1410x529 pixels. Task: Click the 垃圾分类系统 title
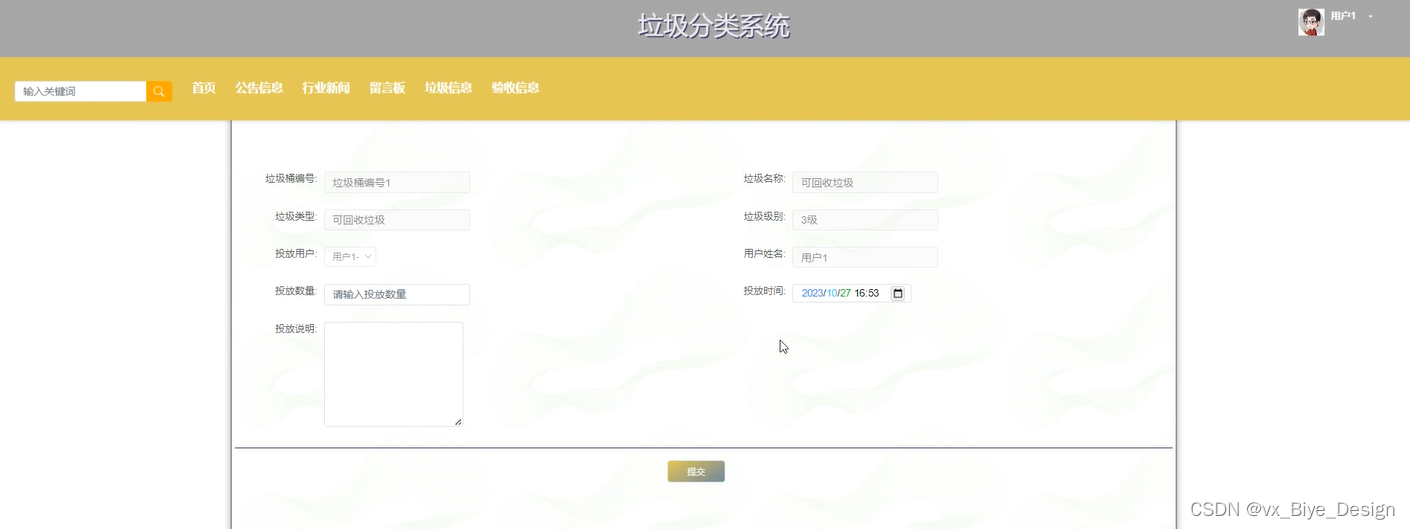coord(714,26)
